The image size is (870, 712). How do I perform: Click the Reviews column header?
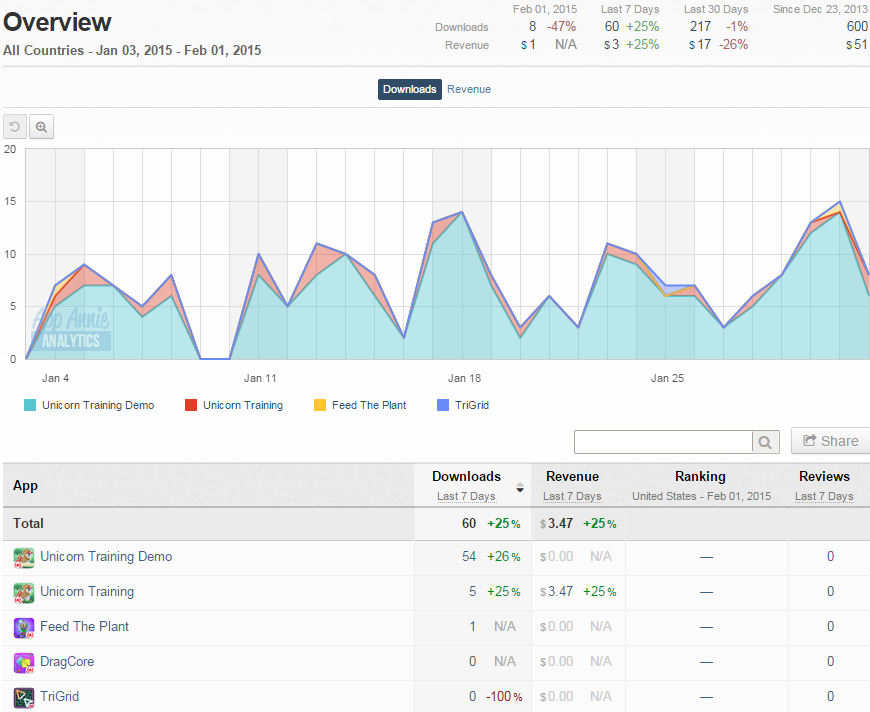pyautogui.click(x=824, y=476)
